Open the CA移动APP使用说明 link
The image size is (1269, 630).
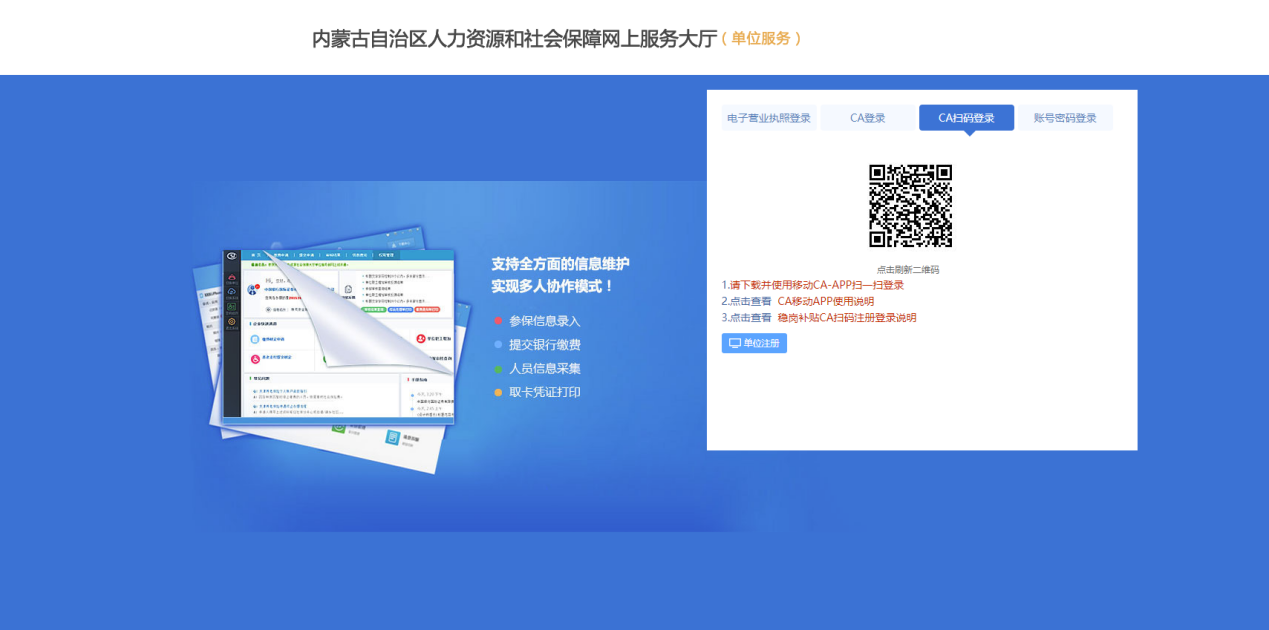[825, 301]
